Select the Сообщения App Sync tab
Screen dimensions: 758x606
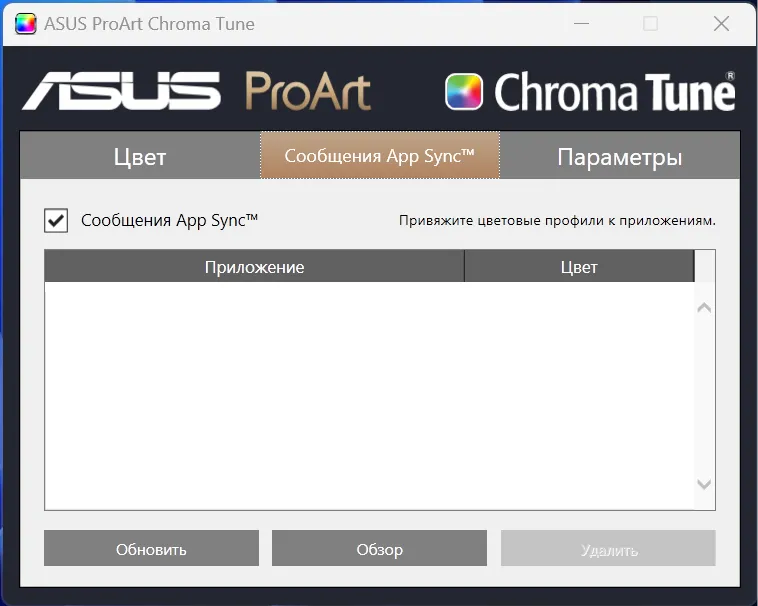[x=379, y=156]
